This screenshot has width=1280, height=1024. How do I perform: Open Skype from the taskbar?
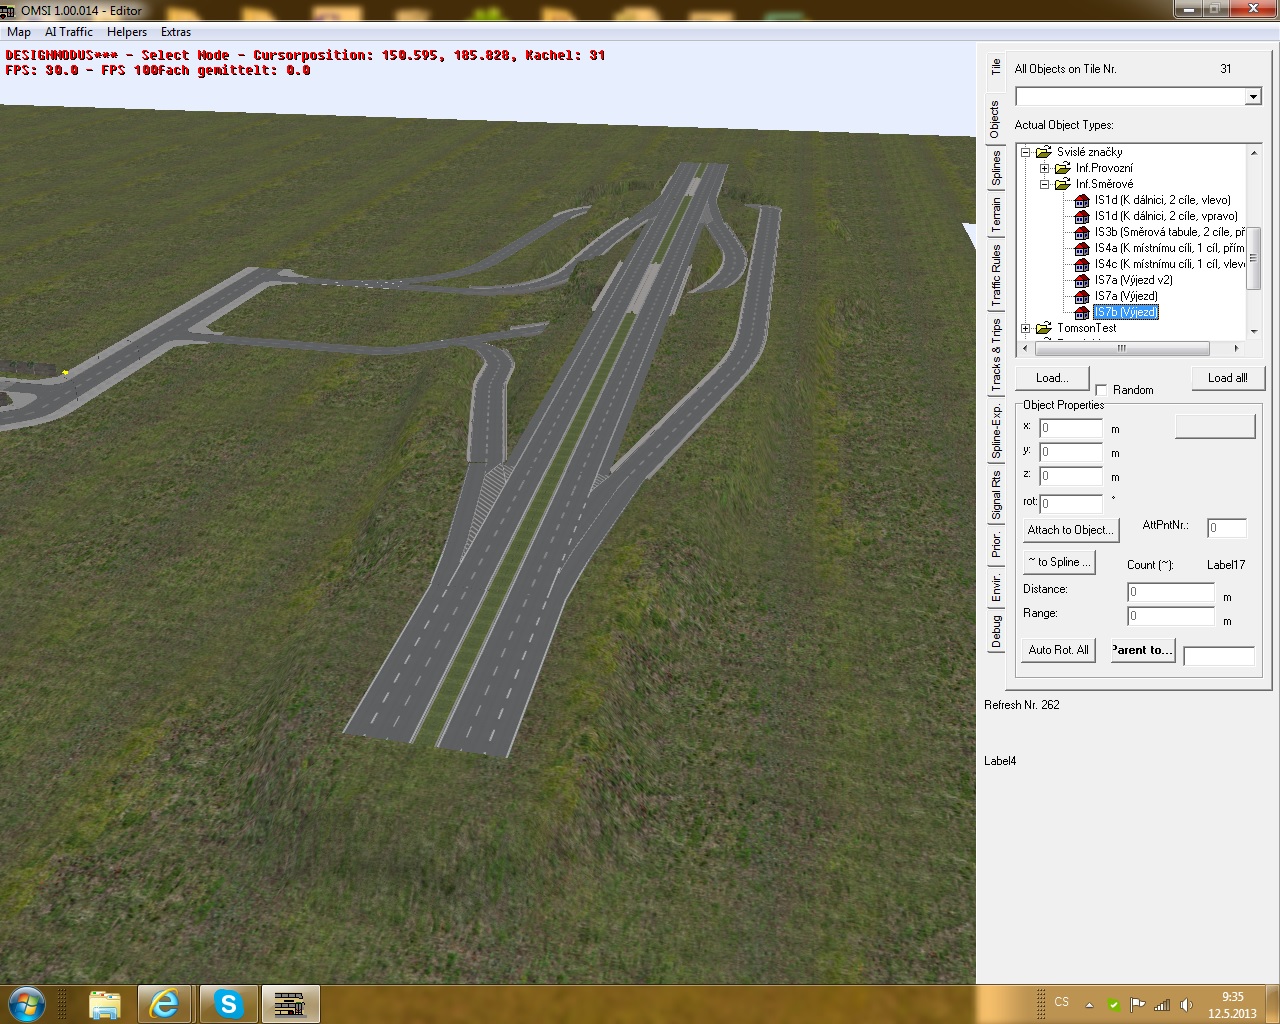coord(229,1003)
